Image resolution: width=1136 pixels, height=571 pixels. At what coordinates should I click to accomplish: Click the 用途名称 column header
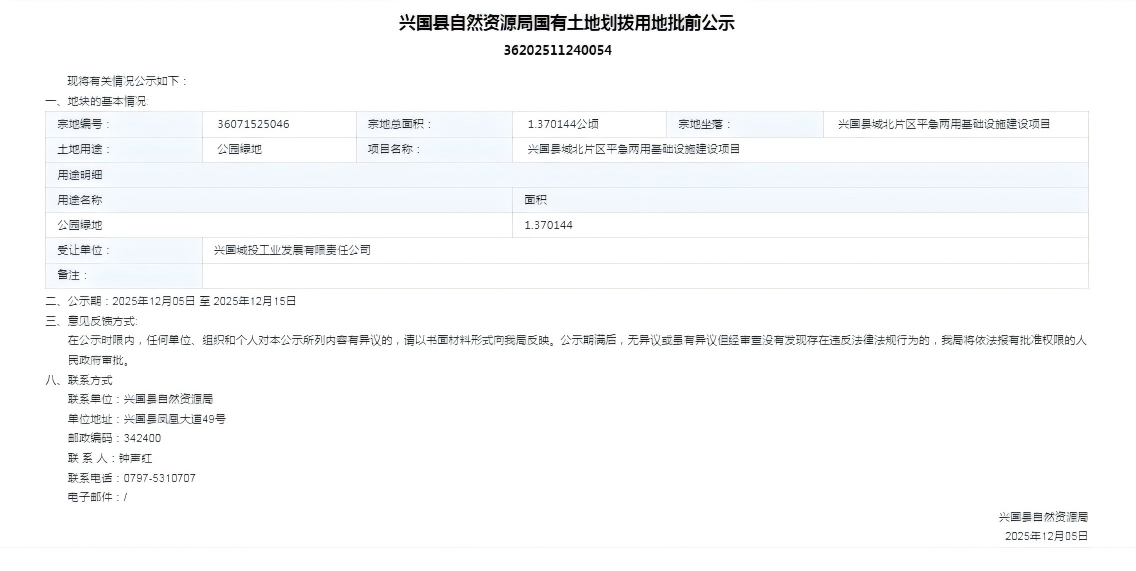click(x=80, y=200)
